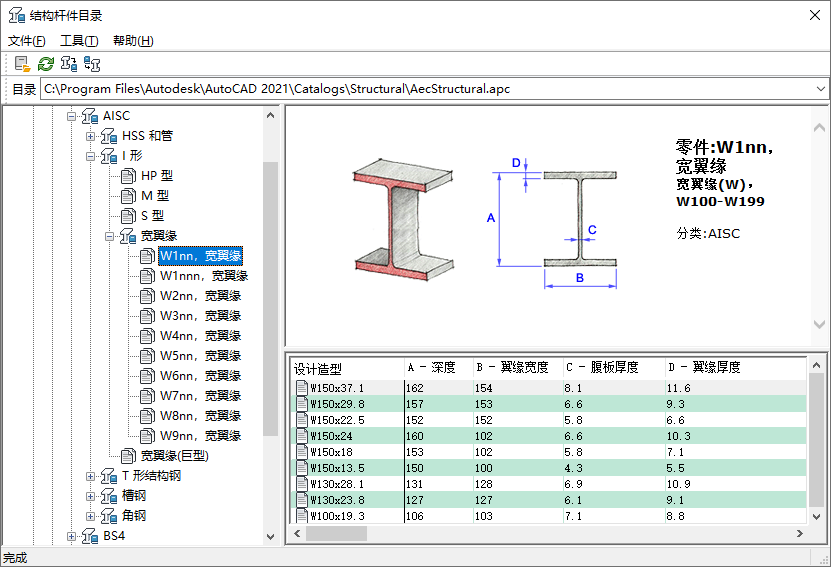This screenshot has width=831, height=567.
Task: Select W9nn，宽翼缘 tree item
Action: coord(200,436)
